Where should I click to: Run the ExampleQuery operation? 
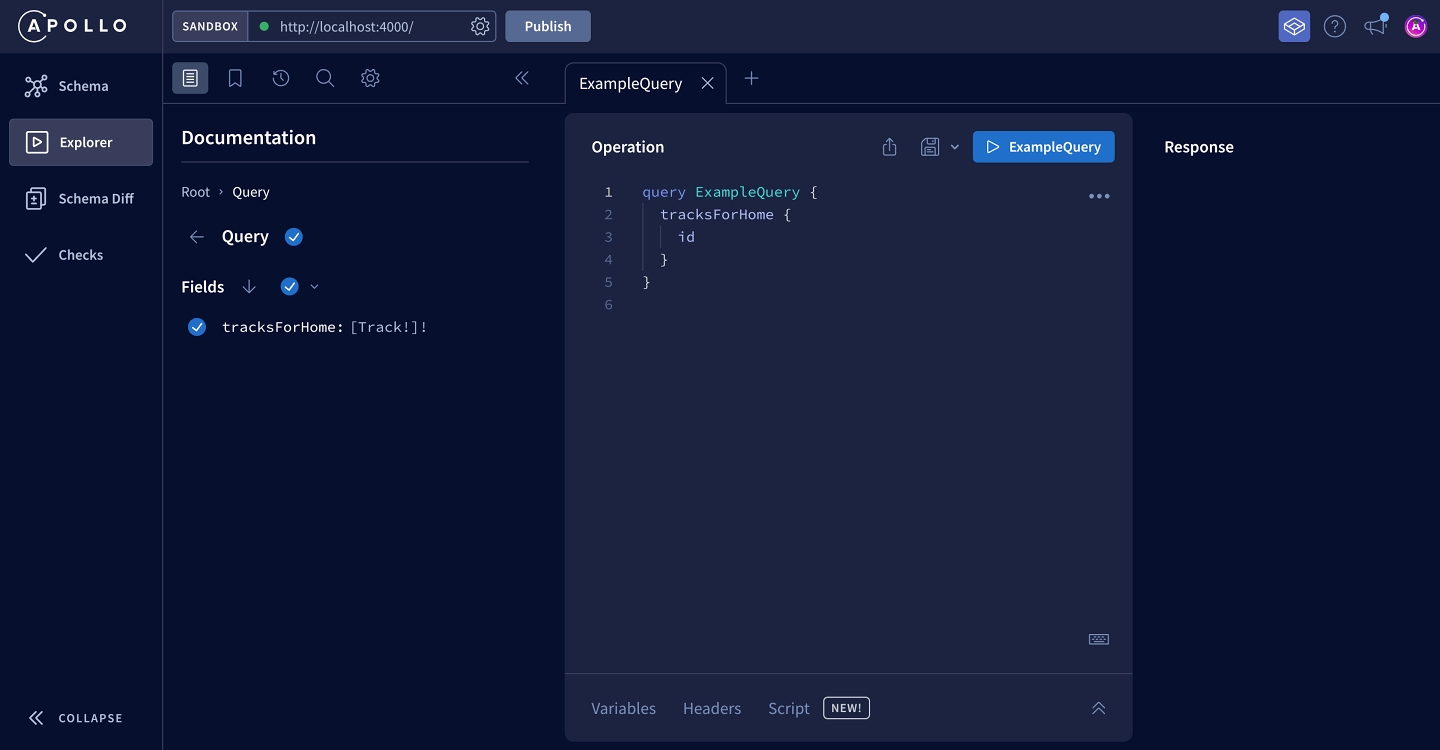[x=1043, y=147]
